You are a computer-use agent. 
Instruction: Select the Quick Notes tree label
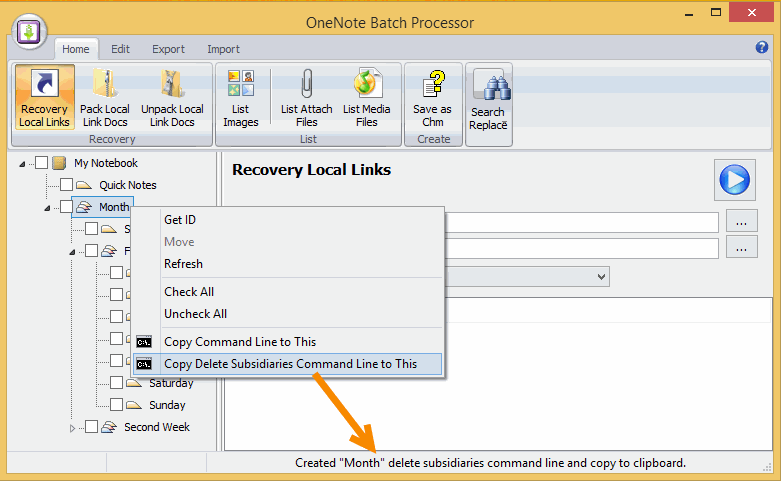tap(128, 185)
